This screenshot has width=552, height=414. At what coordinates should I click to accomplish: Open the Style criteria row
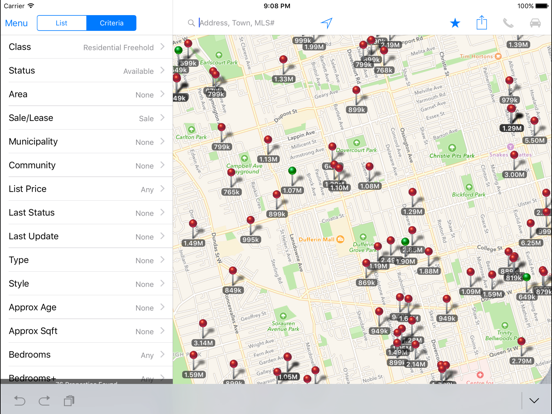pos(87,283)
